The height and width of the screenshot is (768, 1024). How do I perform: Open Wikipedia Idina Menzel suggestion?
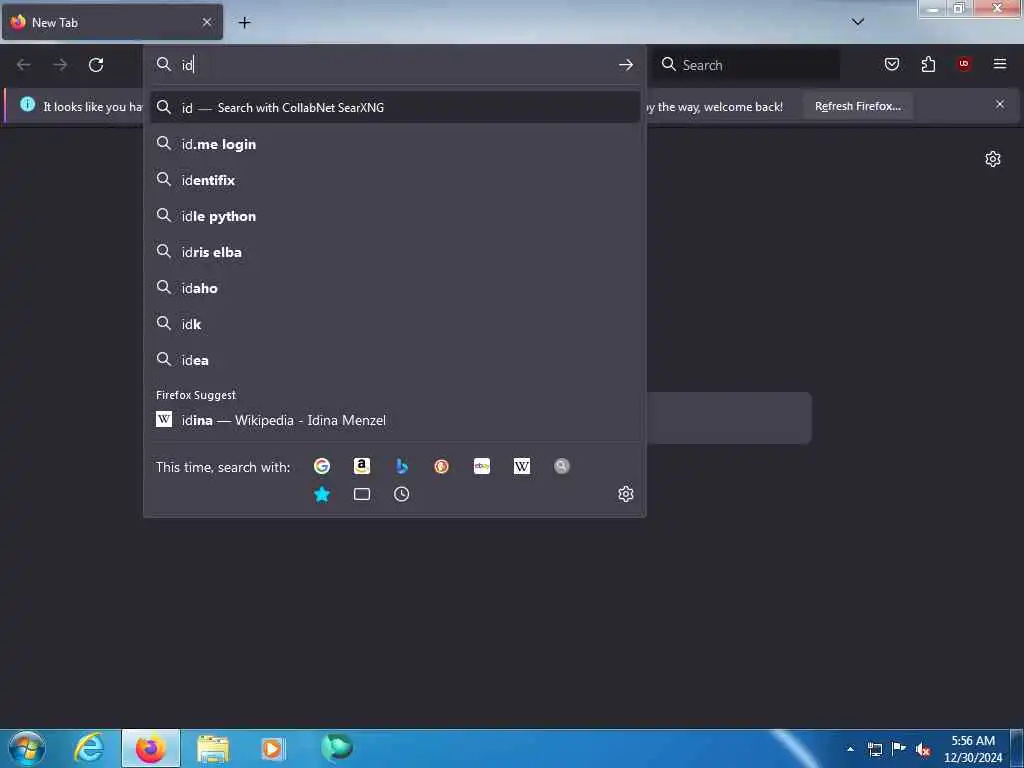[x=394, y=420]
